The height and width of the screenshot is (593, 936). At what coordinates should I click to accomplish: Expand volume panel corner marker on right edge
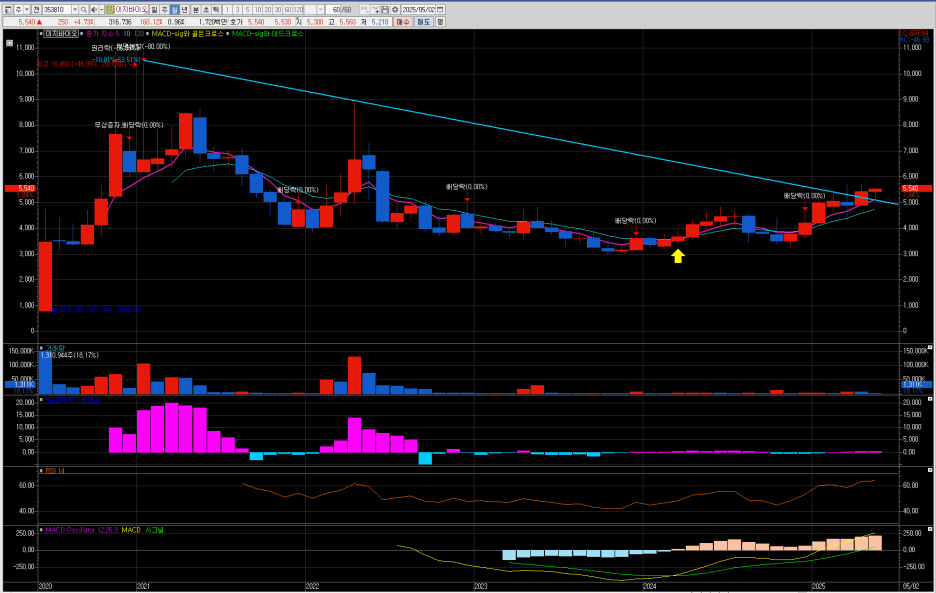(x=929, y=347)
